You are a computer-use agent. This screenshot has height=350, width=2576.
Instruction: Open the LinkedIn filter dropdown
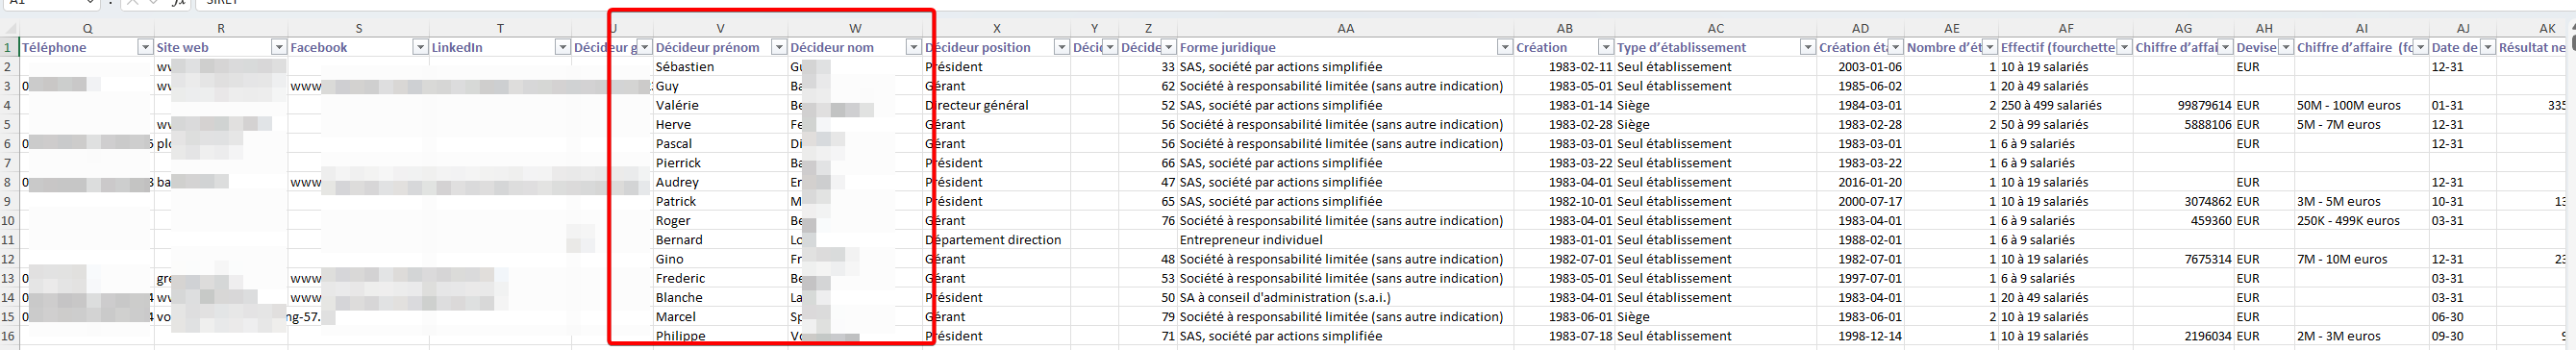562,48
